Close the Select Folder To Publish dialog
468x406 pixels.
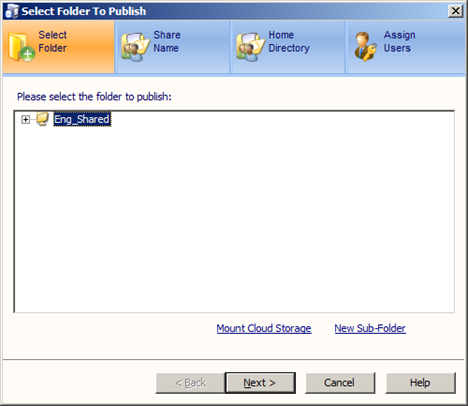(455, 11)
